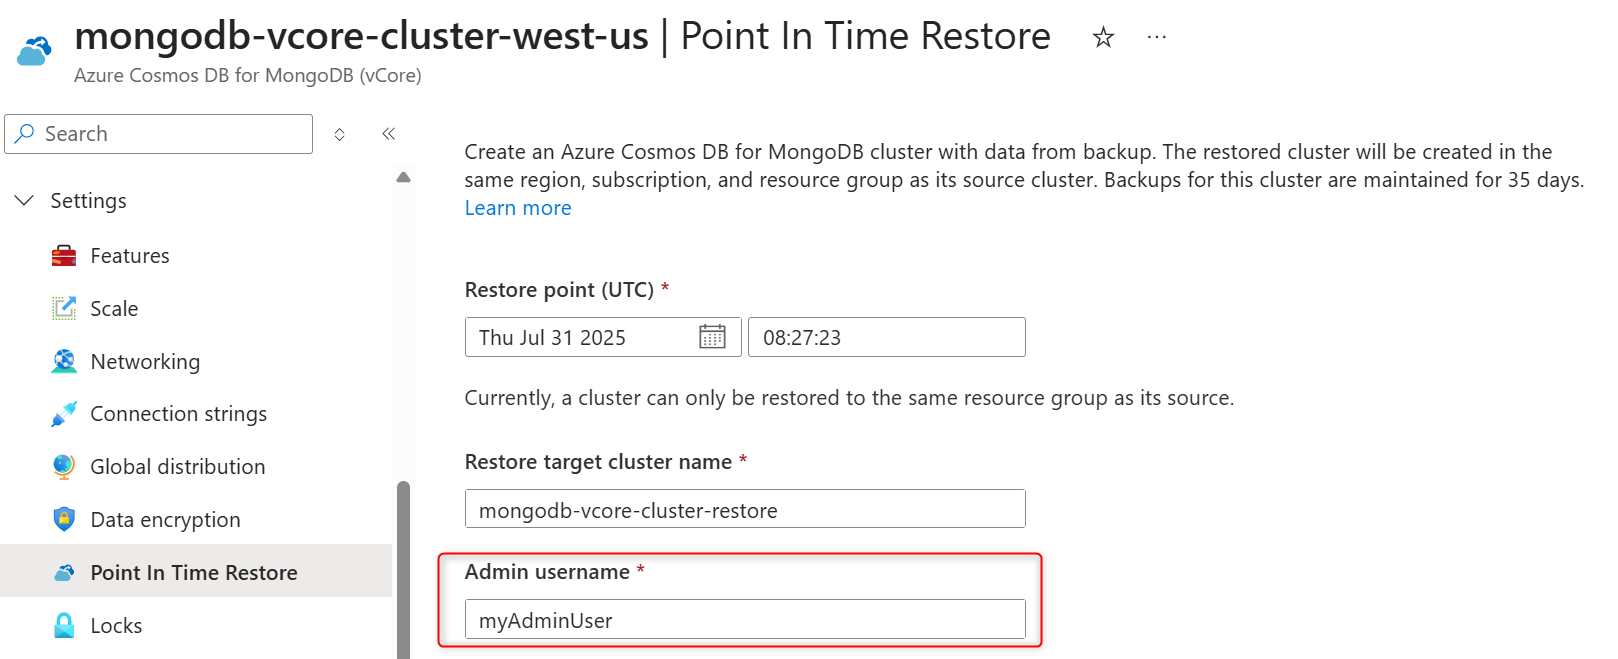Screen dimensions: 1618x659
Task: Click the Locks padlock icon
Action: (64, 626)
